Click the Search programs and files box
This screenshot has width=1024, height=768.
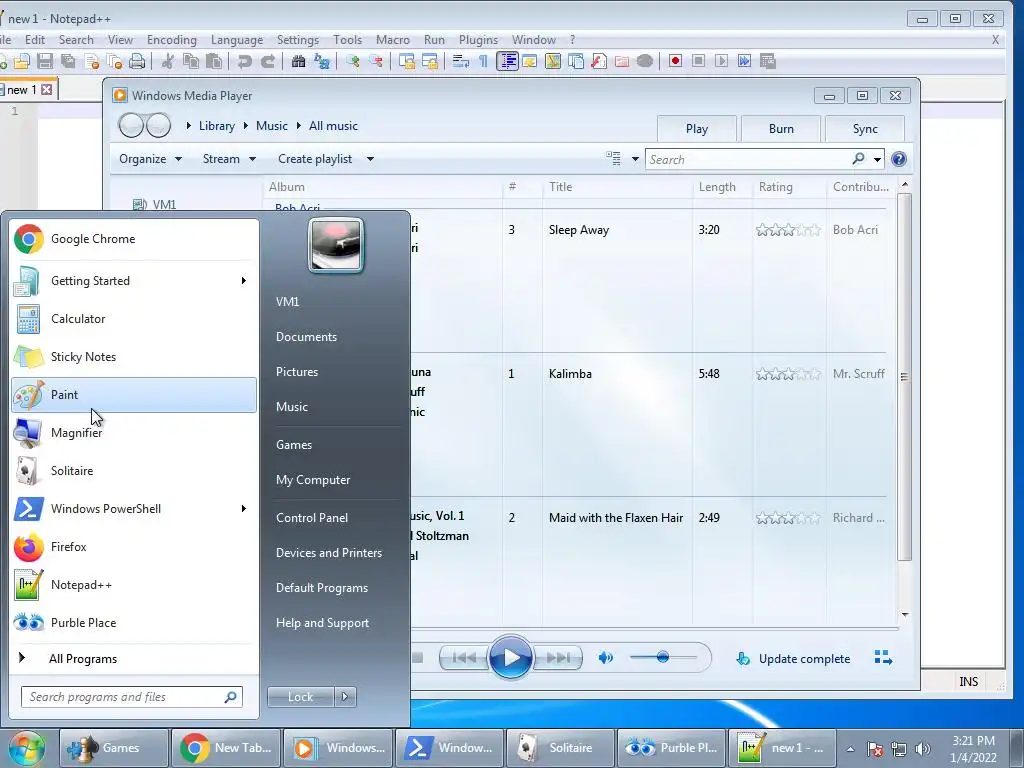click(132, 697)
